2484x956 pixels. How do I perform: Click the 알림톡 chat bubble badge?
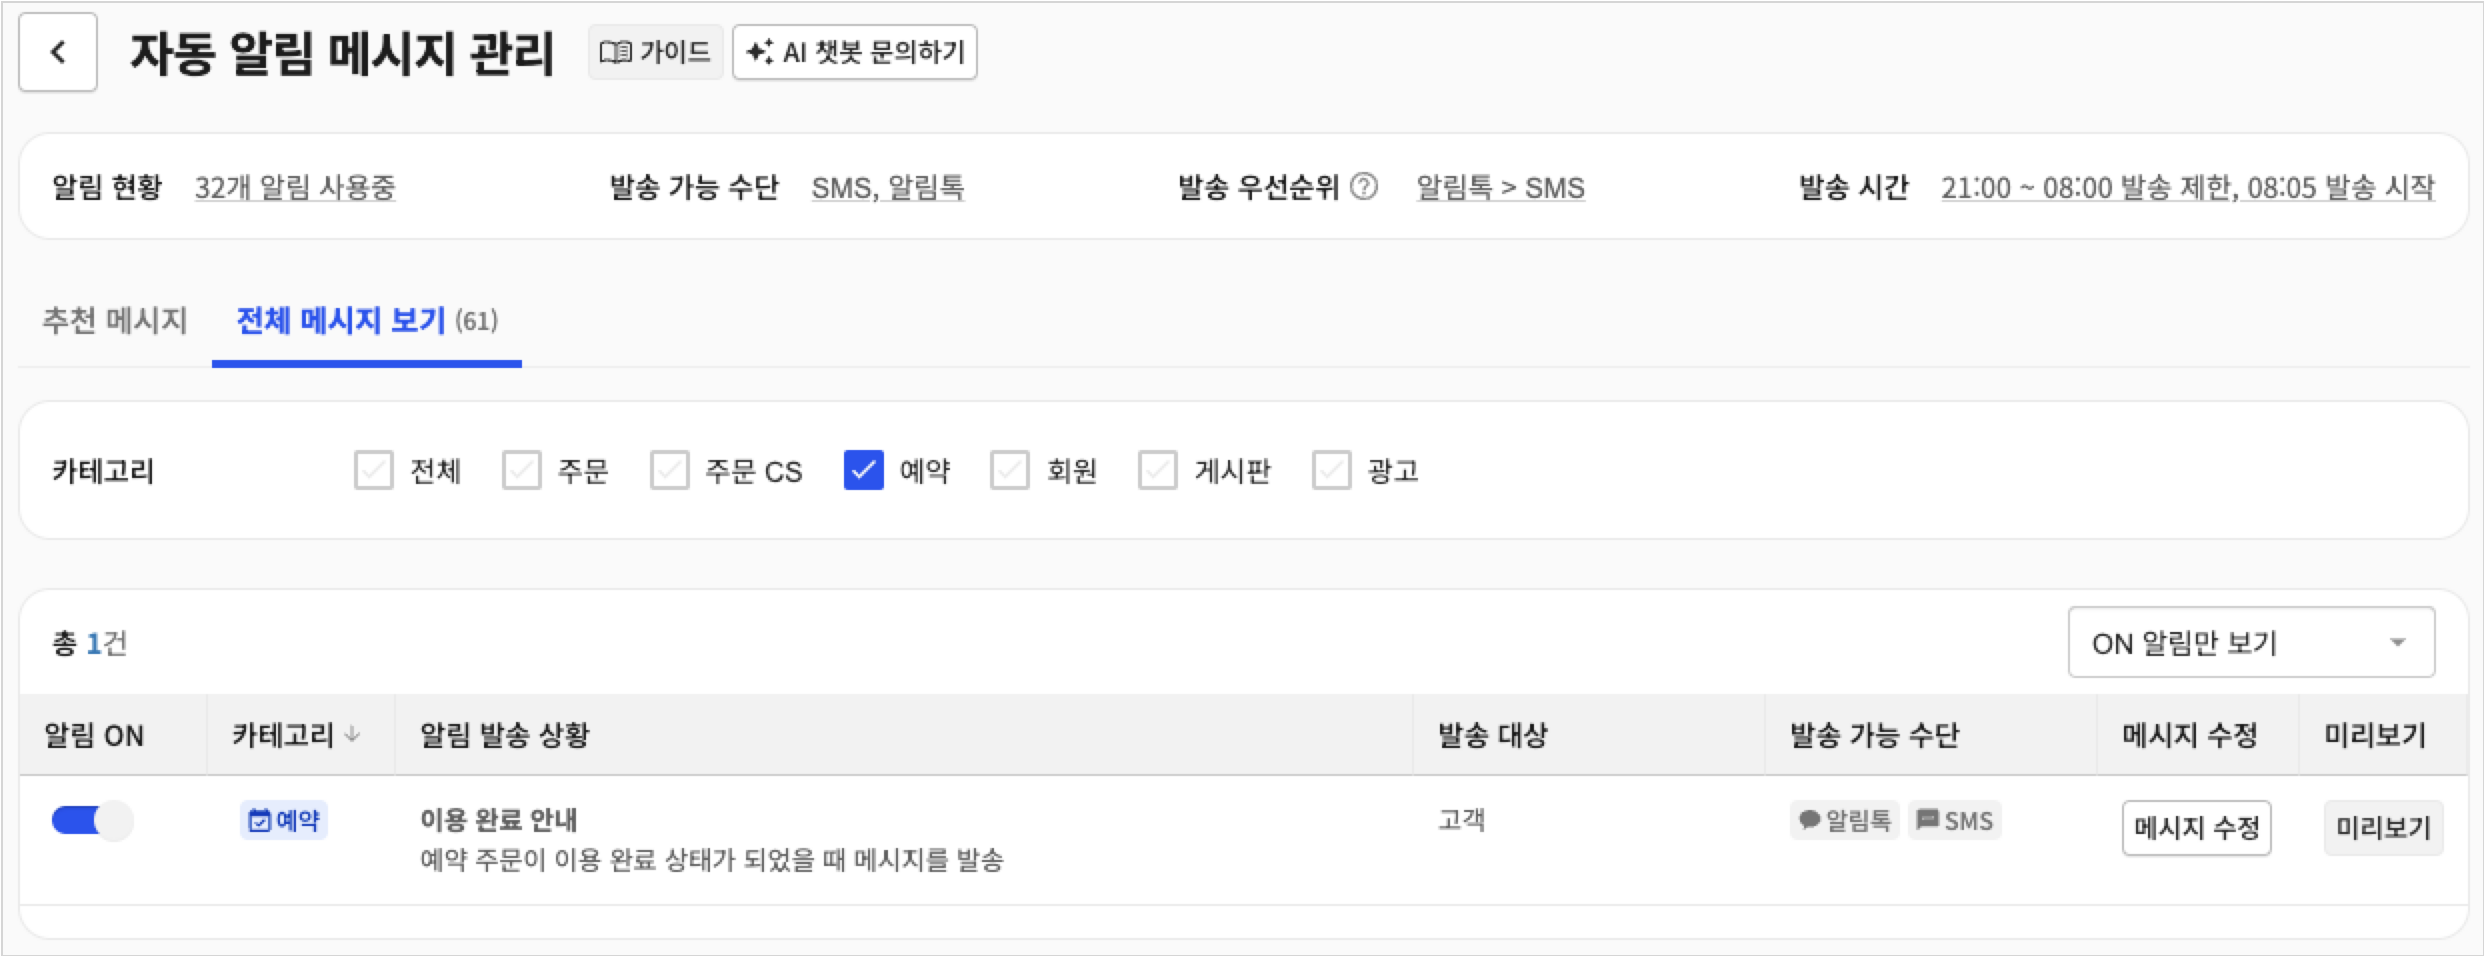click(1844, 820)
